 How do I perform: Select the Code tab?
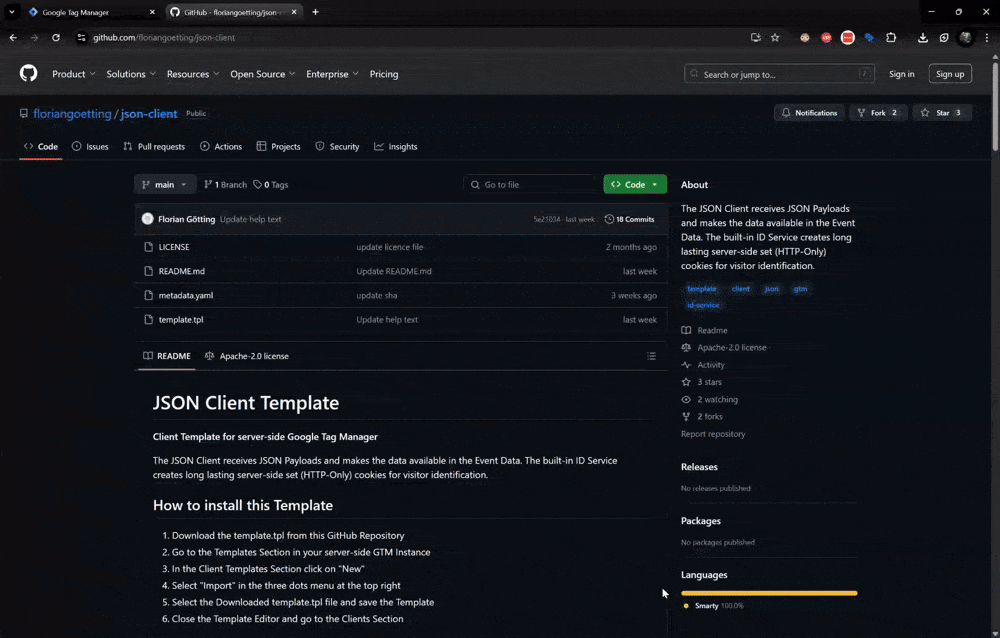coord(41,147)
